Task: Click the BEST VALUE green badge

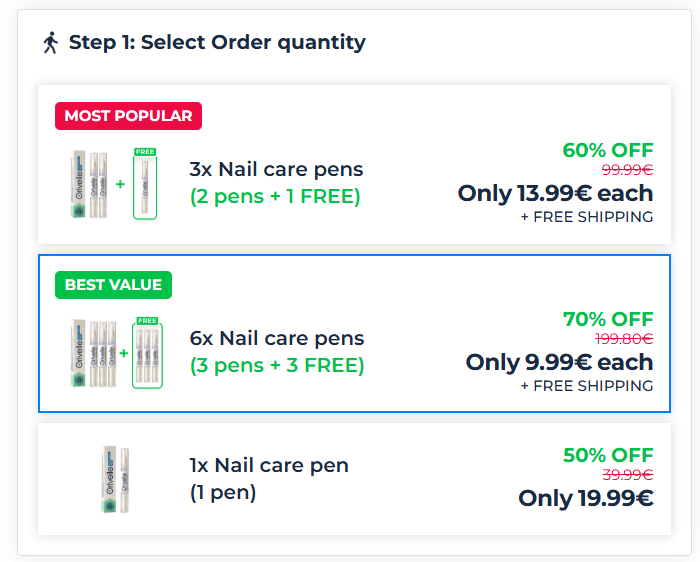Action: [x=113, y=285]
